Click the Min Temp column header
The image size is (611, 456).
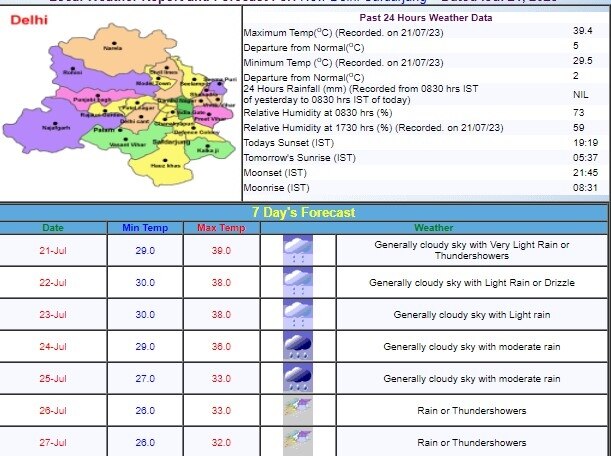(x=145, y=228)
